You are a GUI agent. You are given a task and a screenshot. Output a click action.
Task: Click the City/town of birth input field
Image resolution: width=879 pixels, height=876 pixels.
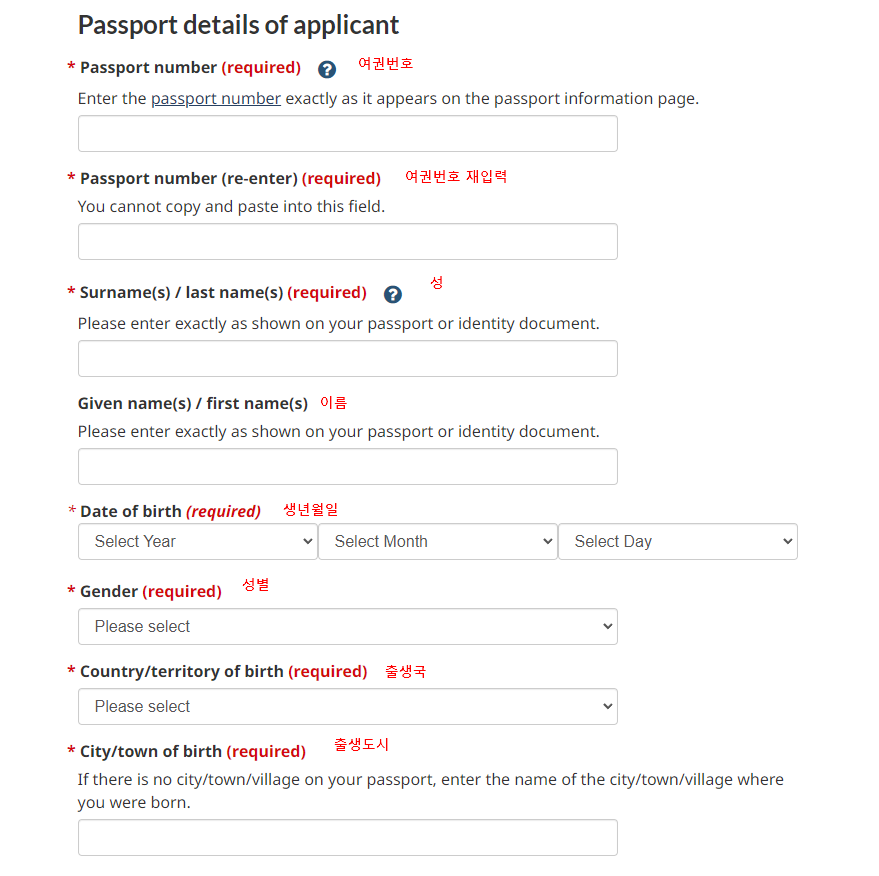(347, 837)
